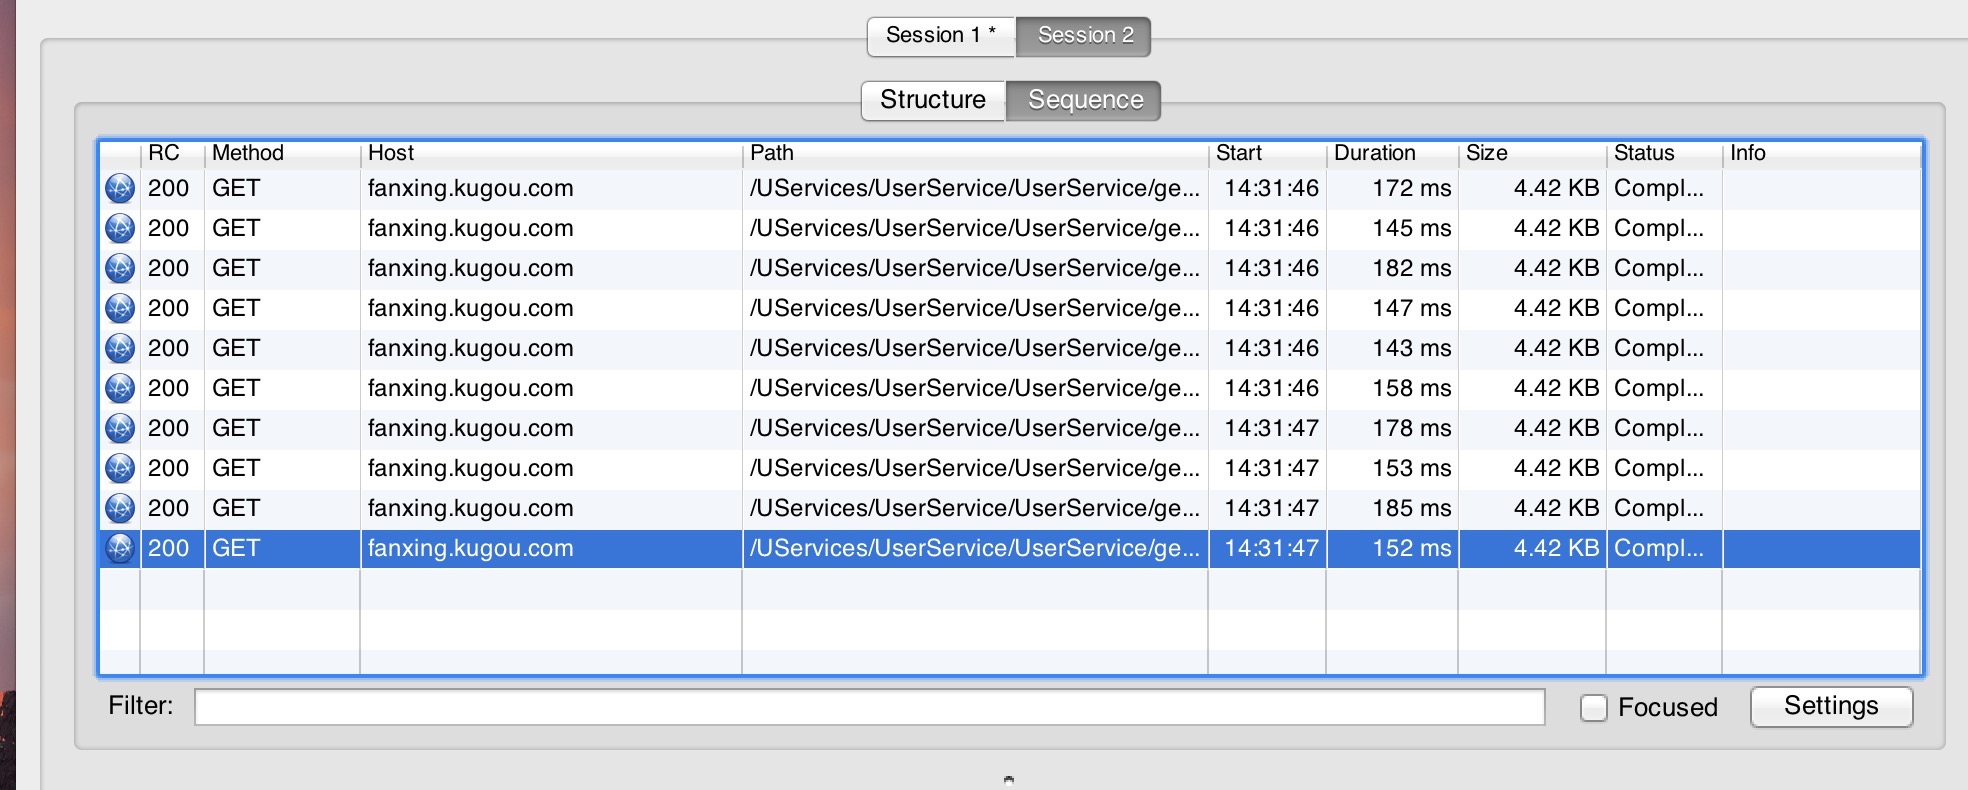
Task: Sort by the Size column header
Action: tap(1532, 153)
